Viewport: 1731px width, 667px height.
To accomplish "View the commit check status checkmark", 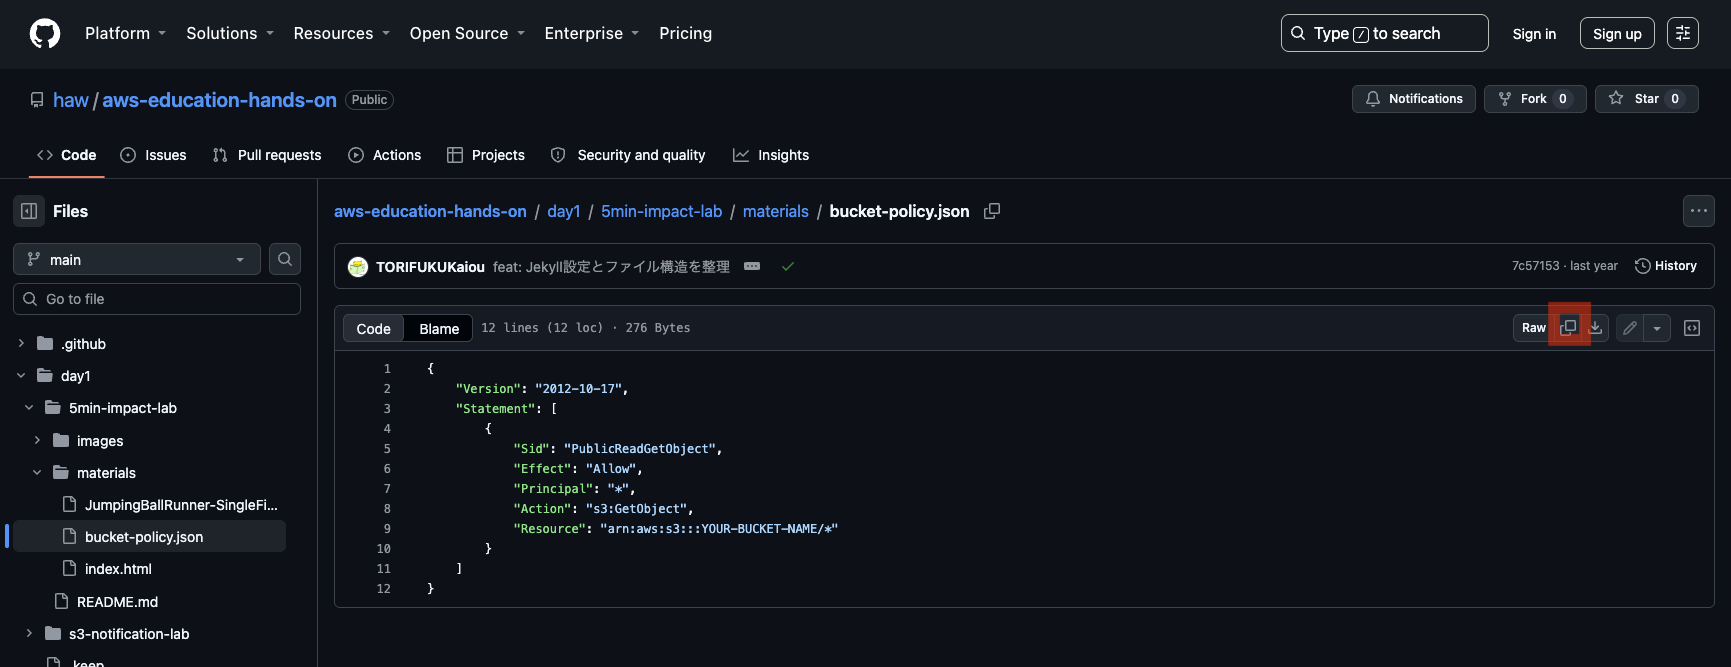I will click(788, 266).
